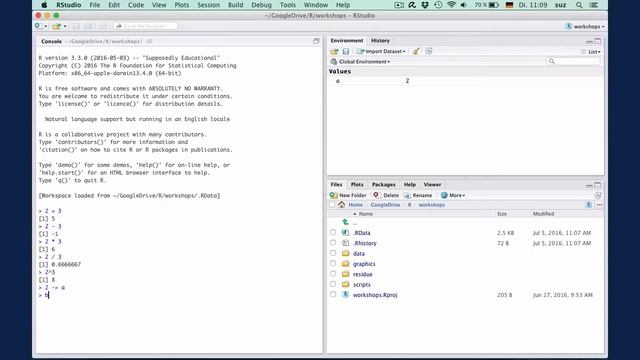640x360 pixels.
Task: Click the save workspace disk icon
Action: tap(346, 51)
